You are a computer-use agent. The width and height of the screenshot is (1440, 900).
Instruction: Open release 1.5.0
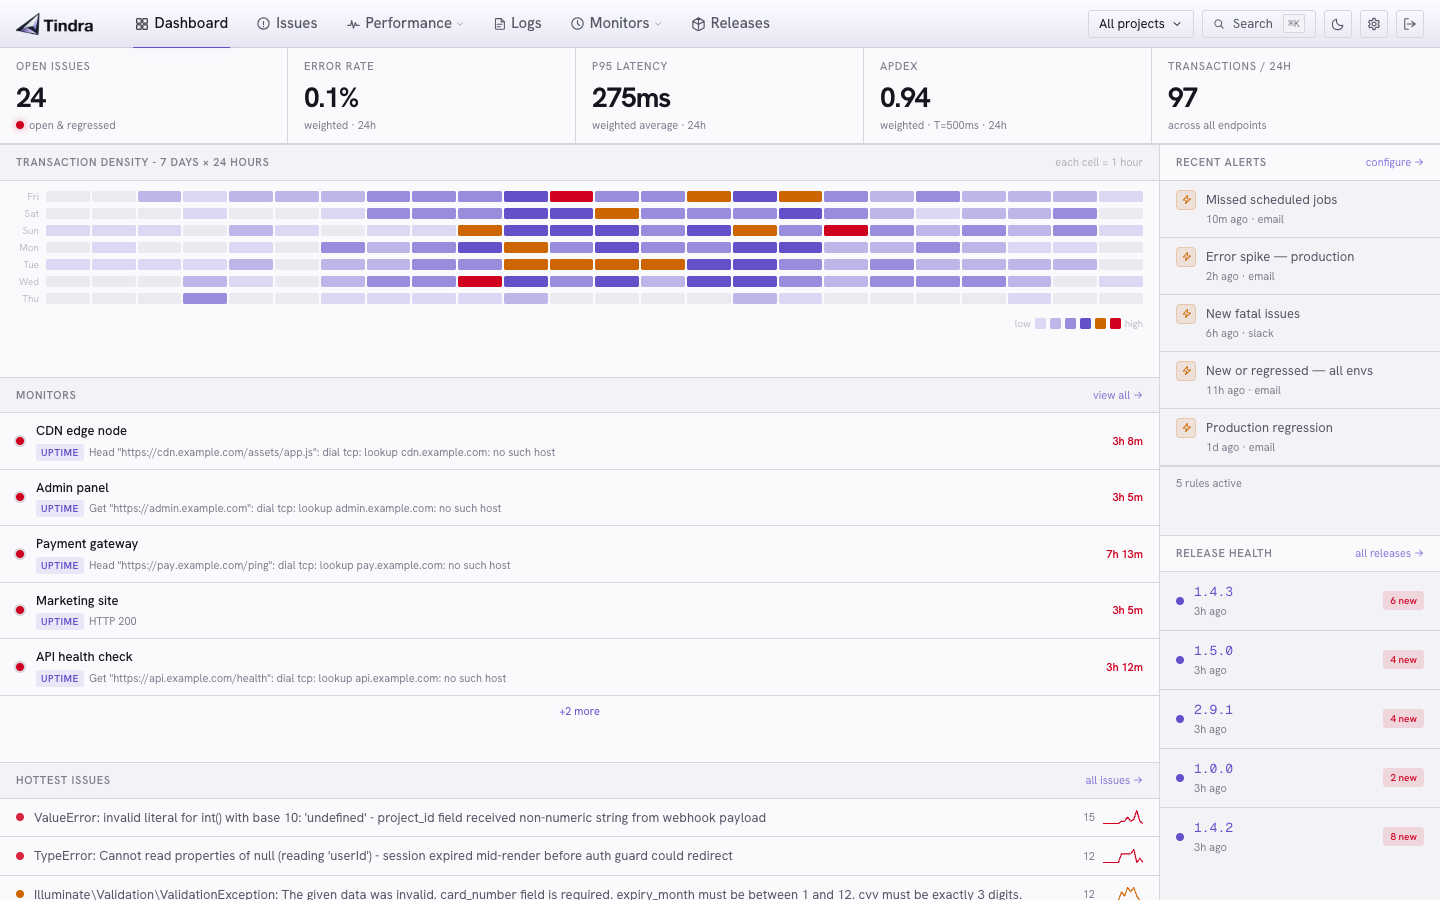pos(1300,660)
